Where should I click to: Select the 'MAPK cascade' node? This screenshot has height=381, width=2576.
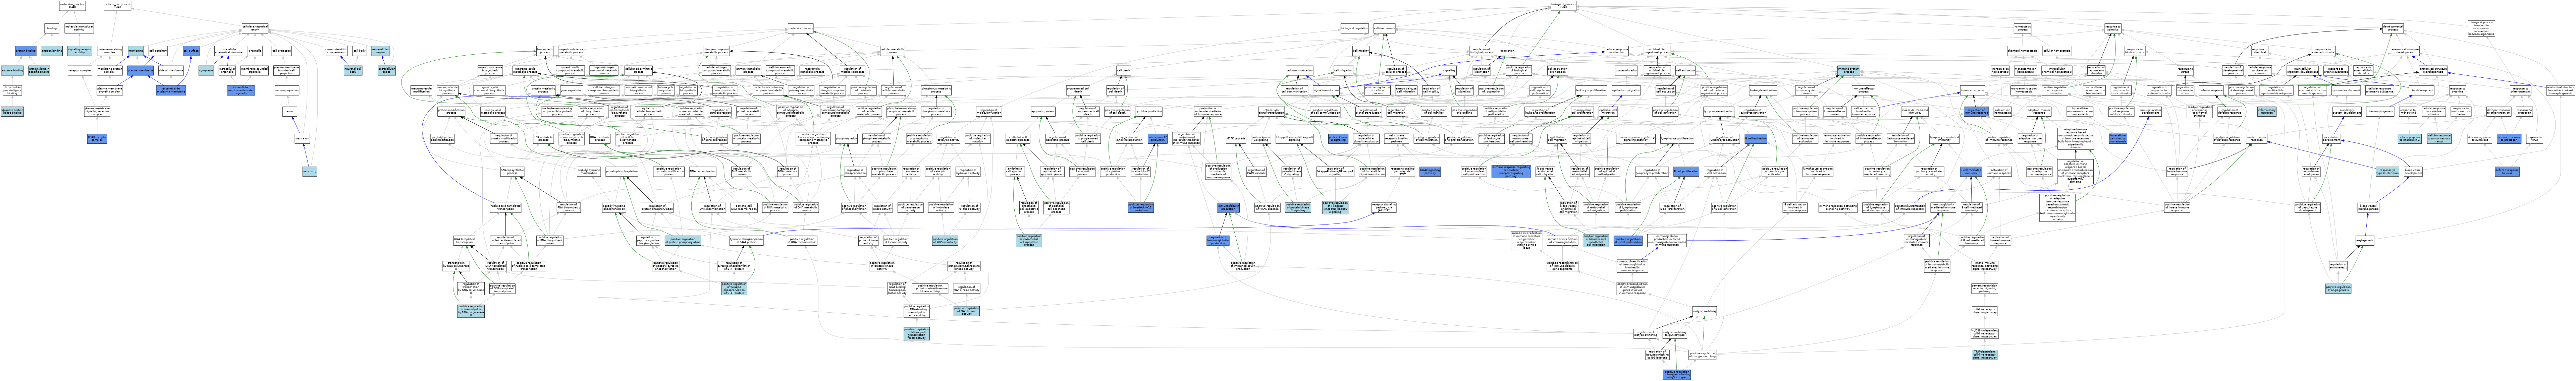[x=1236, y=139]
